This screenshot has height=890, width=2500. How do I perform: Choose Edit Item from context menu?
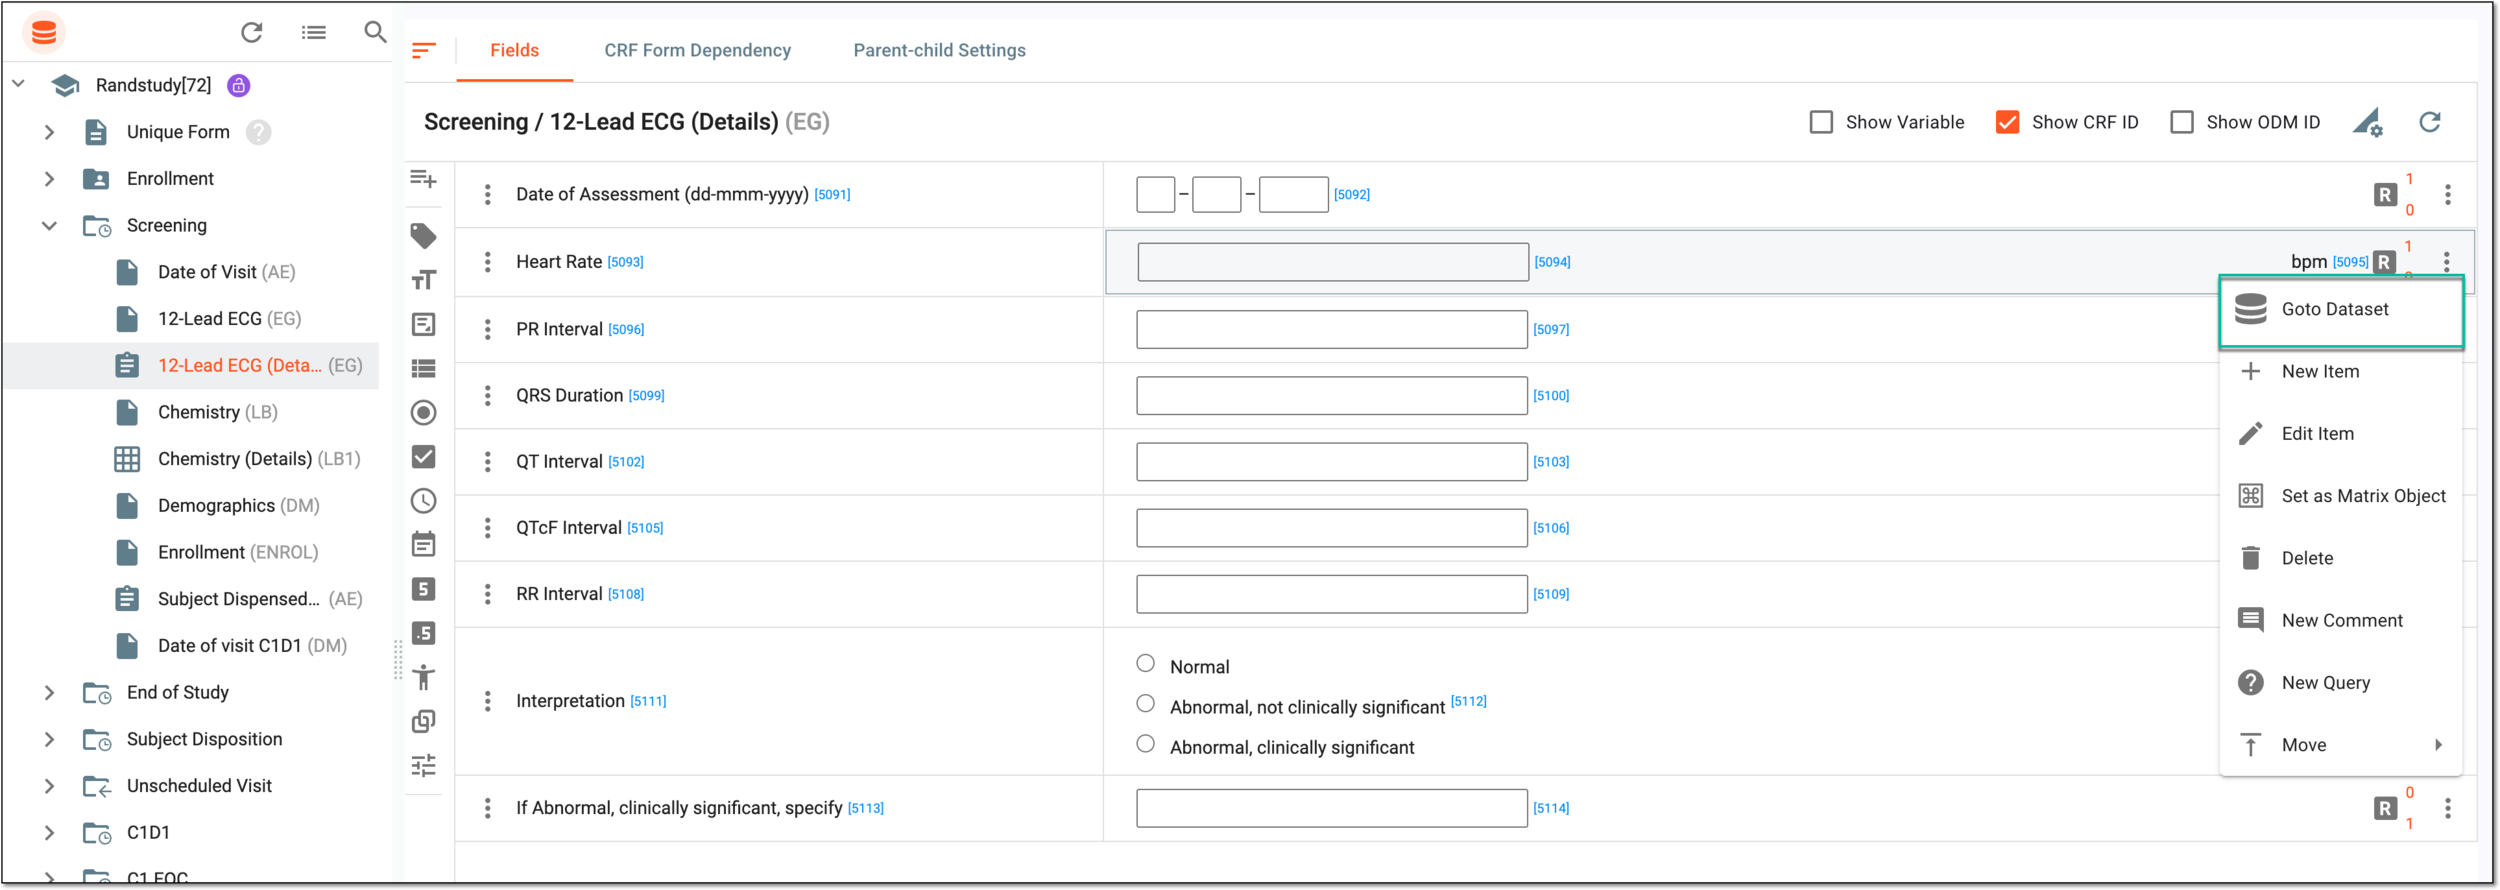tap(2341, 434)
